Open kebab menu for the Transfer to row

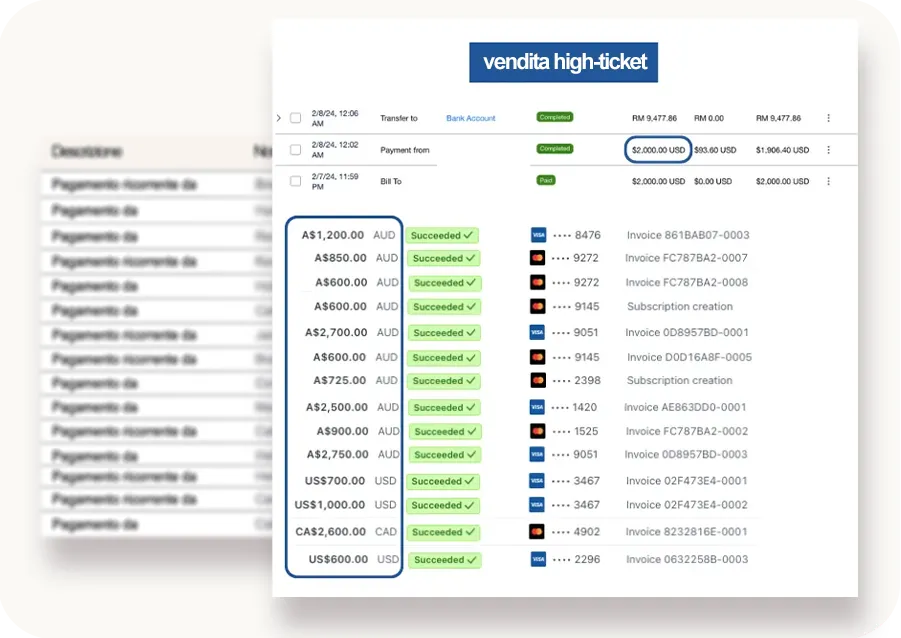(828, 118)
